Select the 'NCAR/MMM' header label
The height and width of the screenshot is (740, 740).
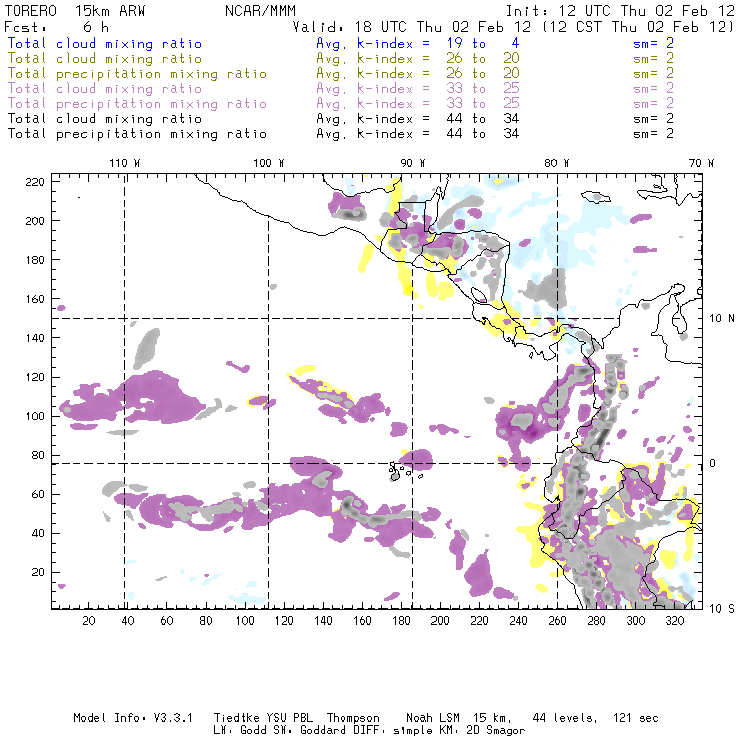coord(260,11)
